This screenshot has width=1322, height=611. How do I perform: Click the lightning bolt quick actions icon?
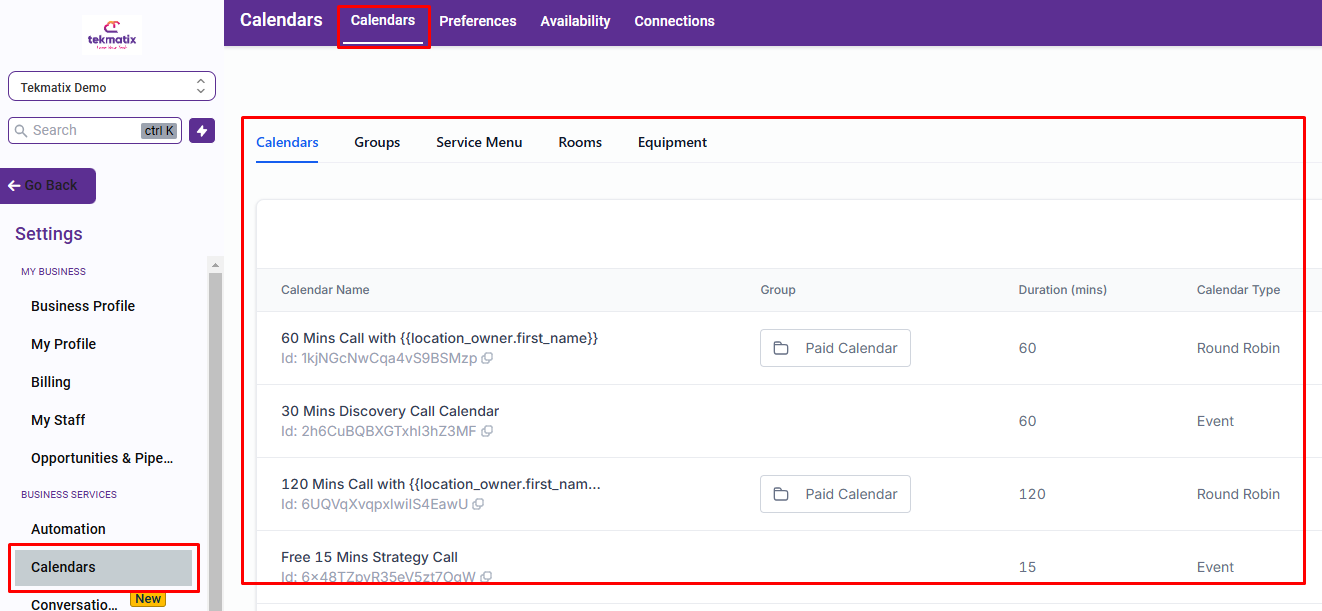(202, 131)
